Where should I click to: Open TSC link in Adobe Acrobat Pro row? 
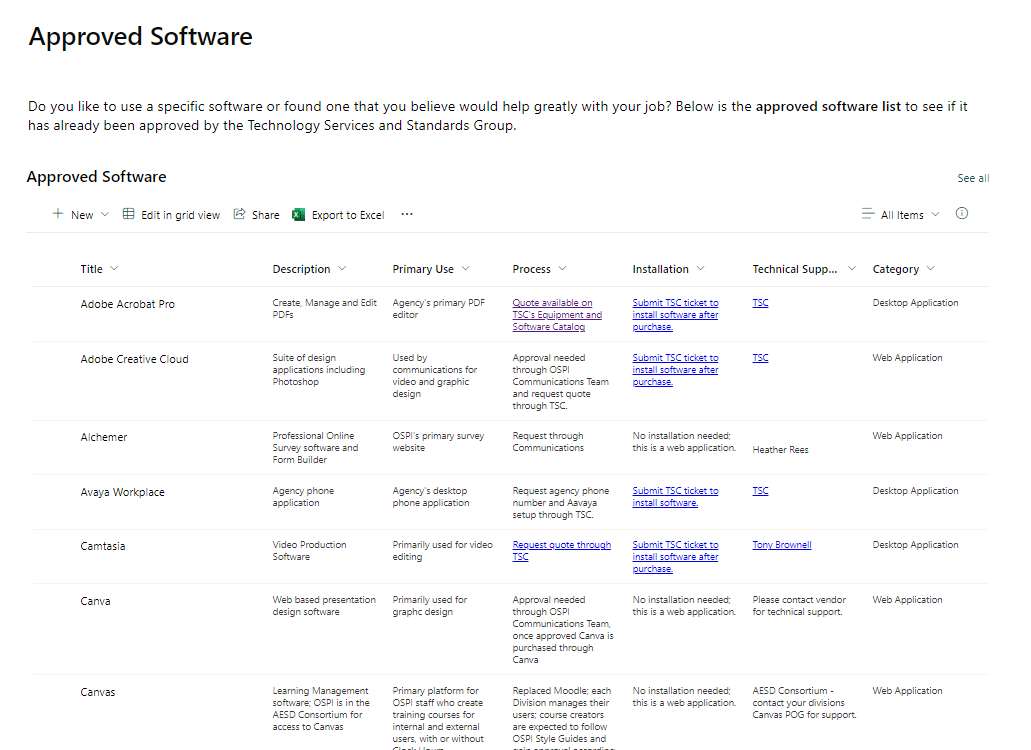point(761,303)
